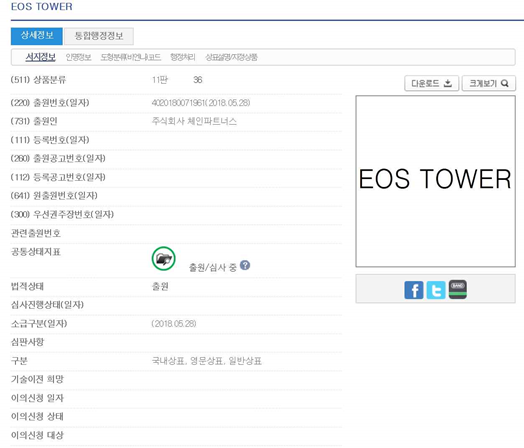Select the 서지정보 sub-tab
This screenshot has width=524, height=448.
coord(40,57)
